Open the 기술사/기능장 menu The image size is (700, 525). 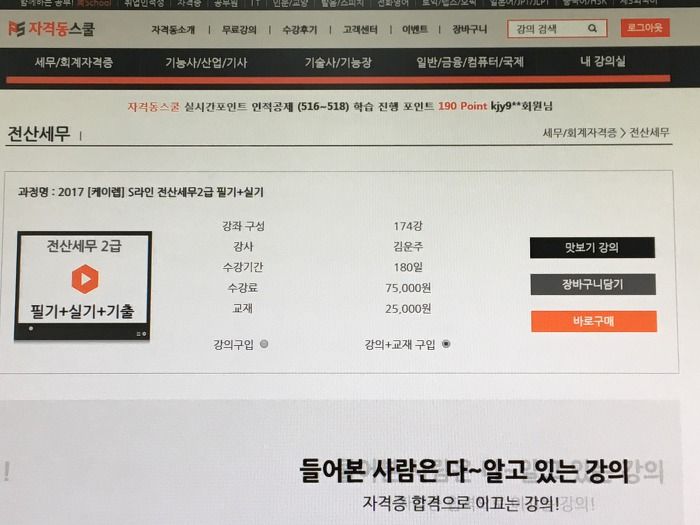pos(338,62)
